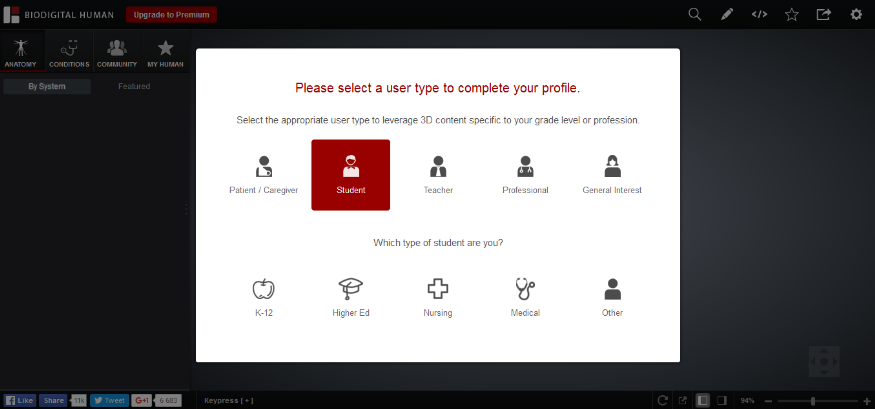
Task: Select Medical student type
Action: [525, 298]
